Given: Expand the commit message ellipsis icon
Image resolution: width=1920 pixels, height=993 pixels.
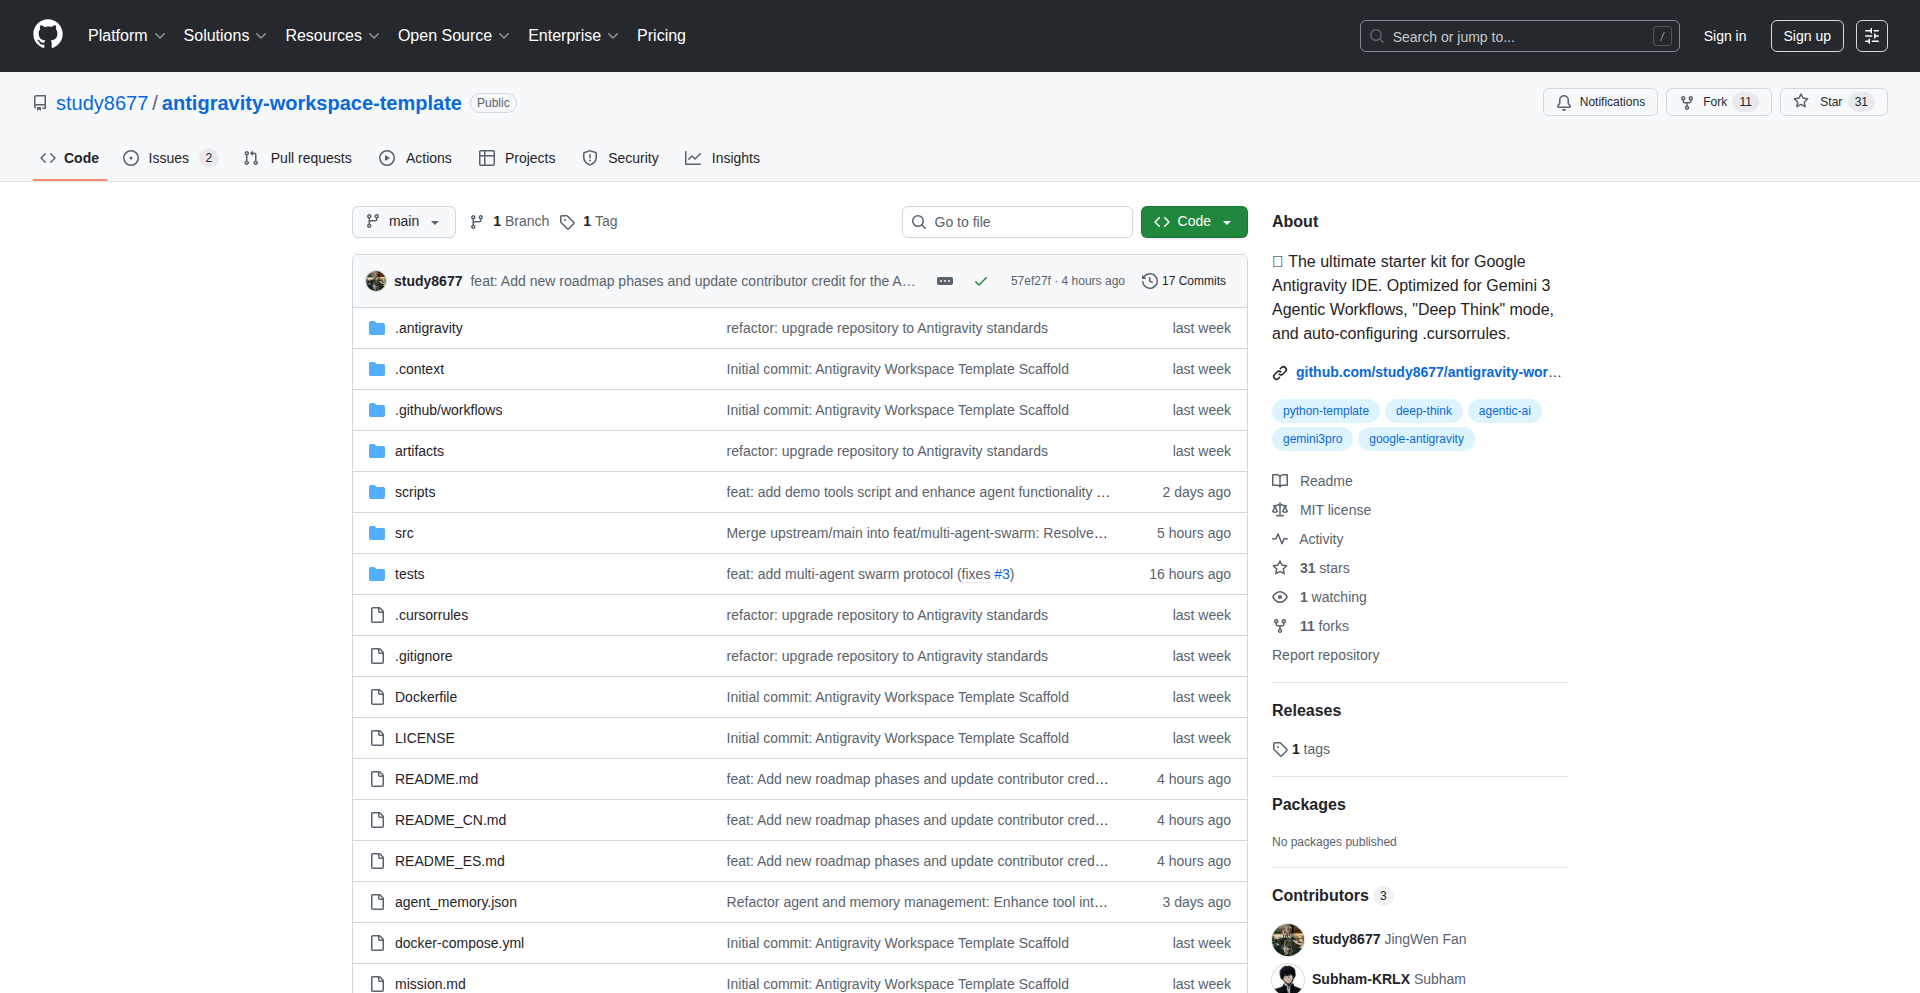Looking at the screenshot, I should click(x=944, y=281).
